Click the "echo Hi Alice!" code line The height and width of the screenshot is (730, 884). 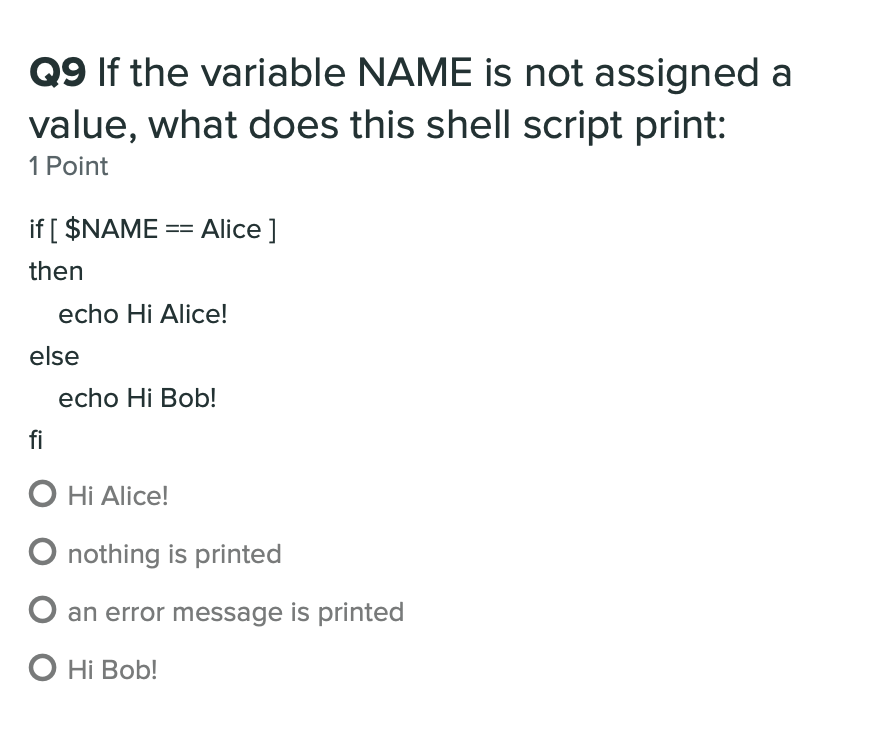[143, 314]
